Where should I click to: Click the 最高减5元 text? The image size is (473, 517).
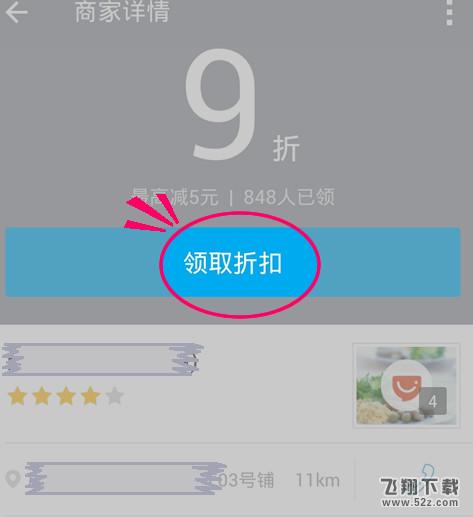click(174, 197)
